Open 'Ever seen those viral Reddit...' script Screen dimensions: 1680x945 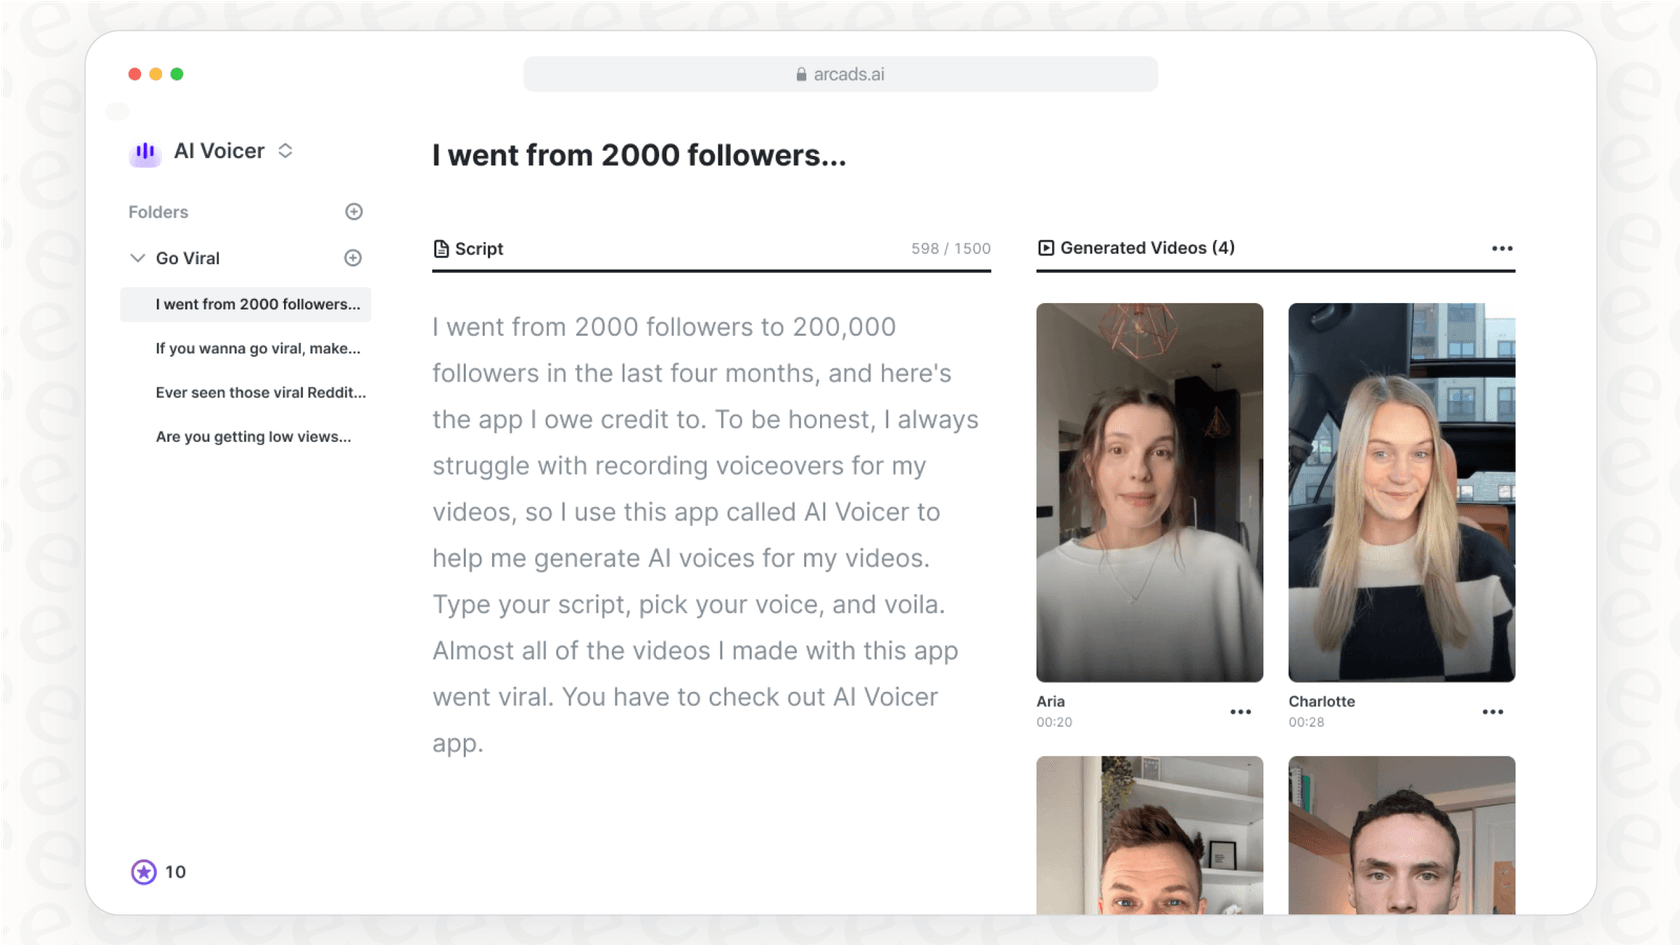(x=260, y=392)
